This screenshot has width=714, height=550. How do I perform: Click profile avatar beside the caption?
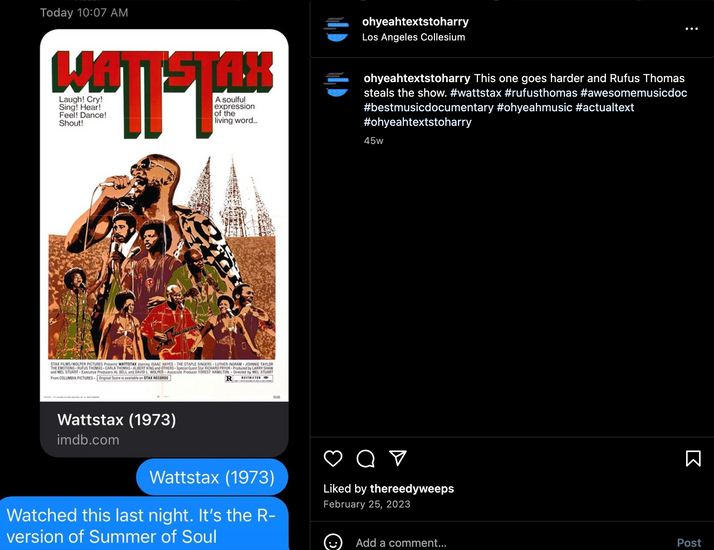[x=337, y=84]
